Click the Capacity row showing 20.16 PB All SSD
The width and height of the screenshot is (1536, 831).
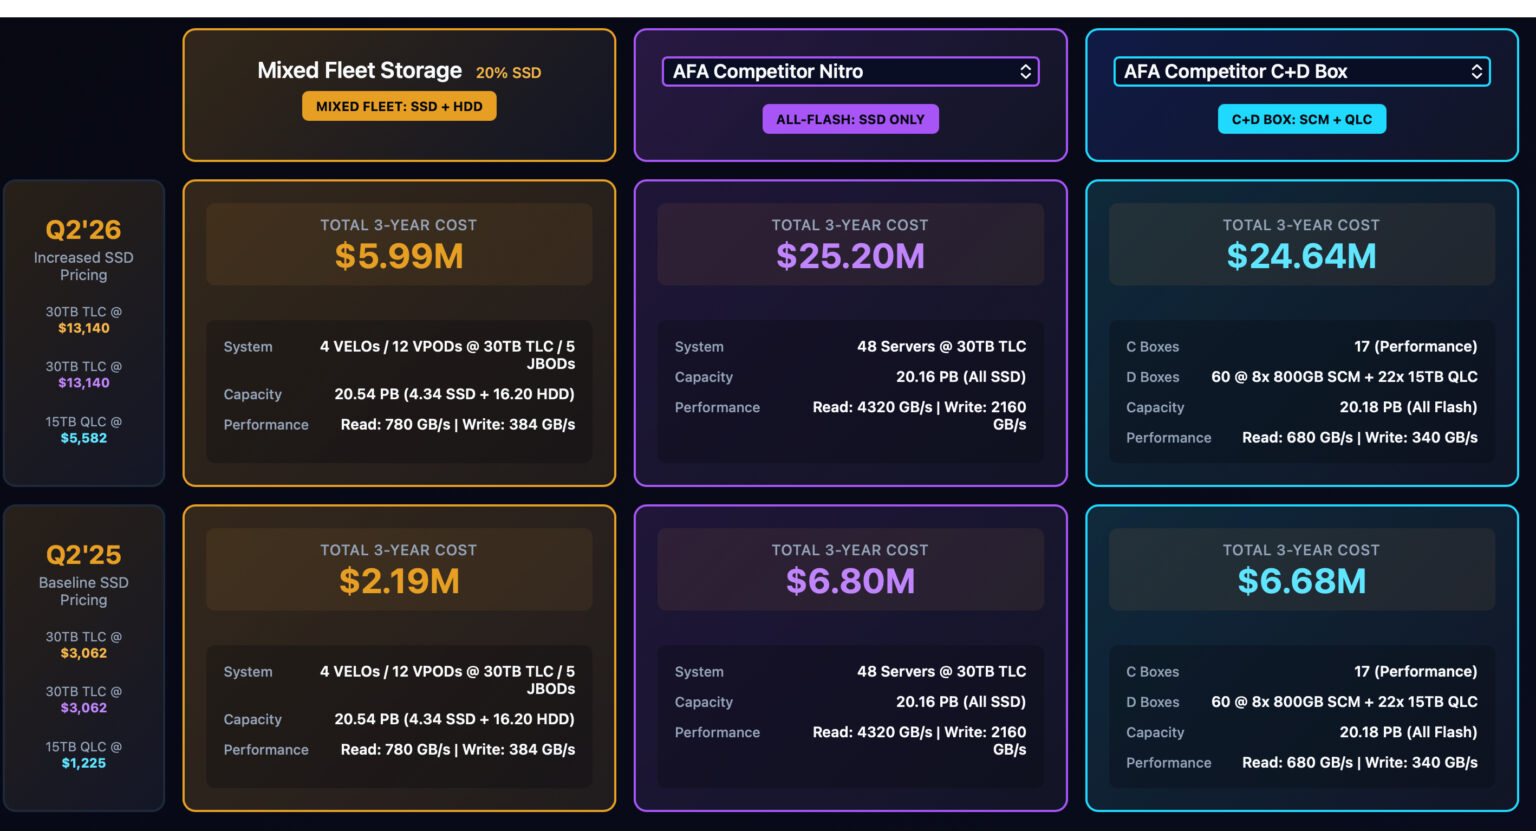tap(850, 377)
